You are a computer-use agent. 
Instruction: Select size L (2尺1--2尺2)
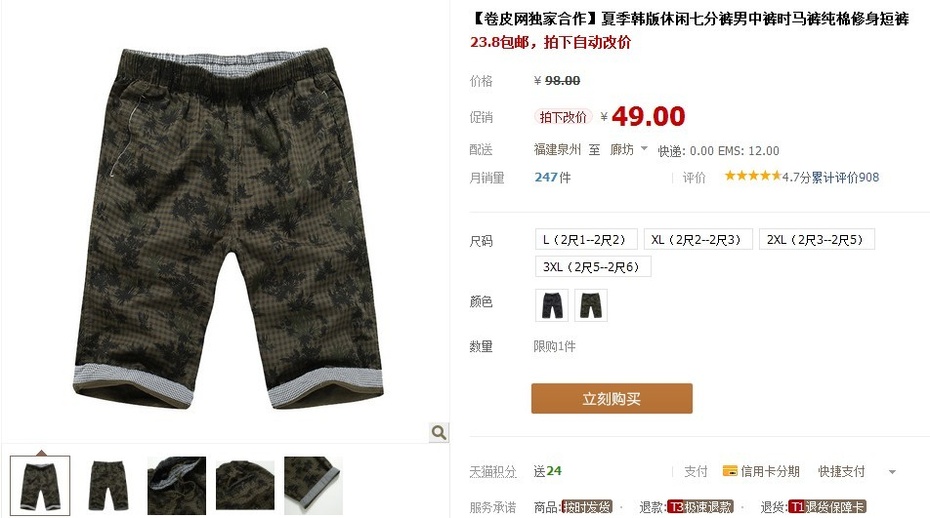[x=586, y=240]
